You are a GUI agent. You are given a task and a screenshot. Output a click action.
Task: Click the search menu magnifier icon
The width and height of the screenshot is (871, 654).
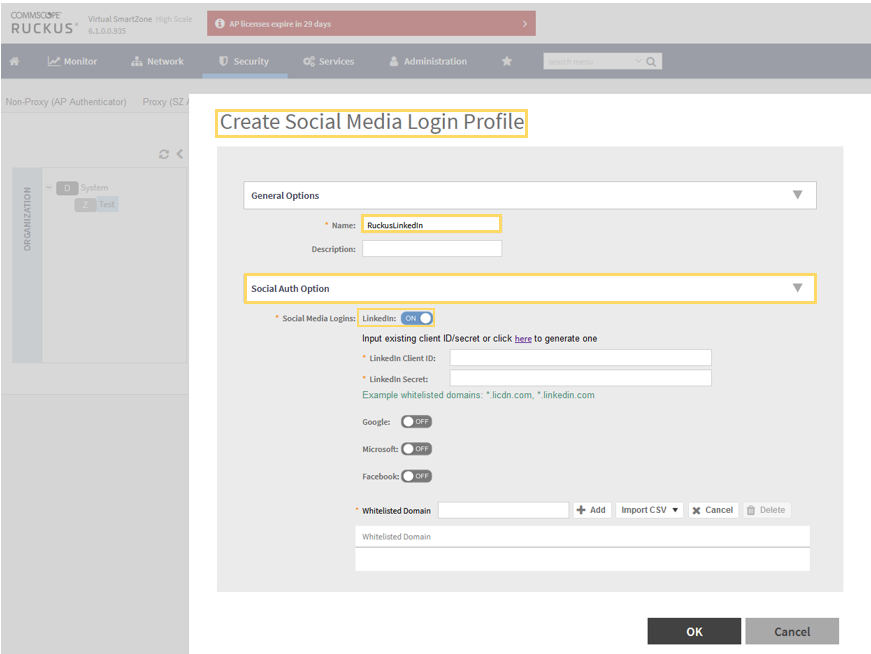tap(651, 62)
